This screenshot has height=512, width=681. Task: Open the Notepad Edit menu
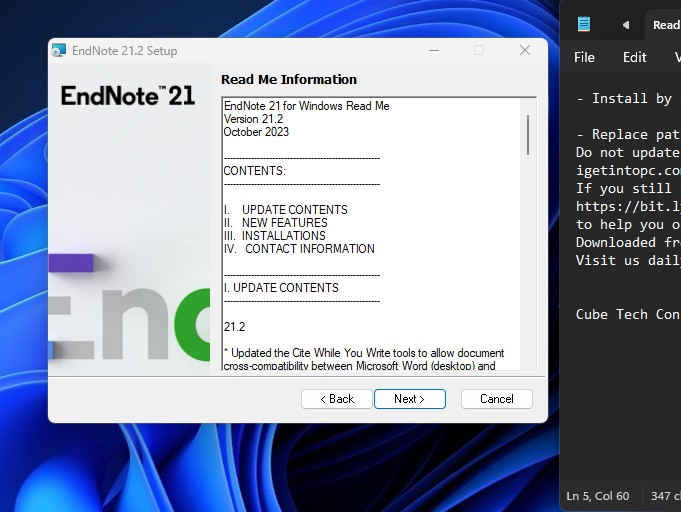pyautogui.click(x=635, y=57)
